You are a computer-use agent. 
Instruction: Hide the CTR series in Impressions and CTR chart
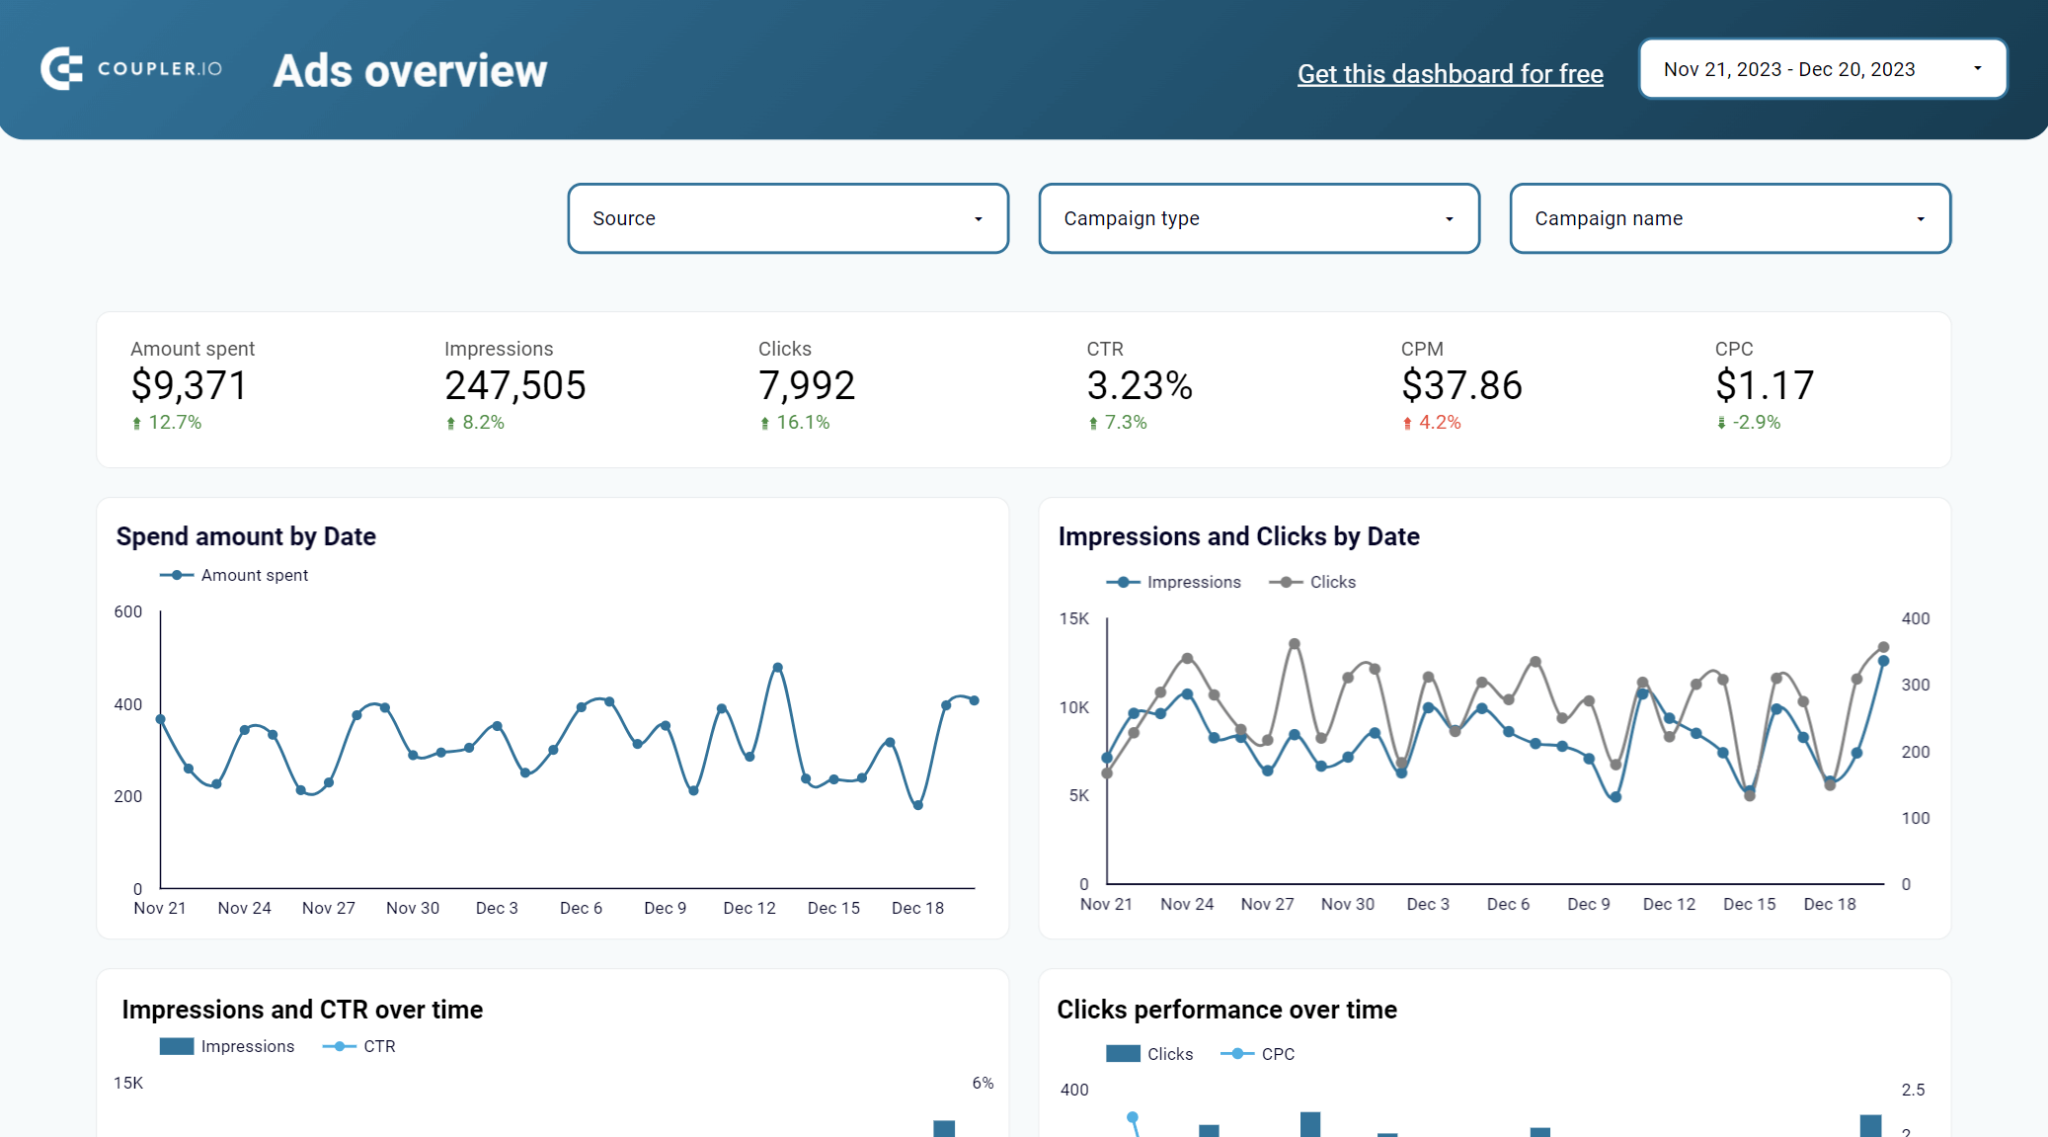(361, 1046)
